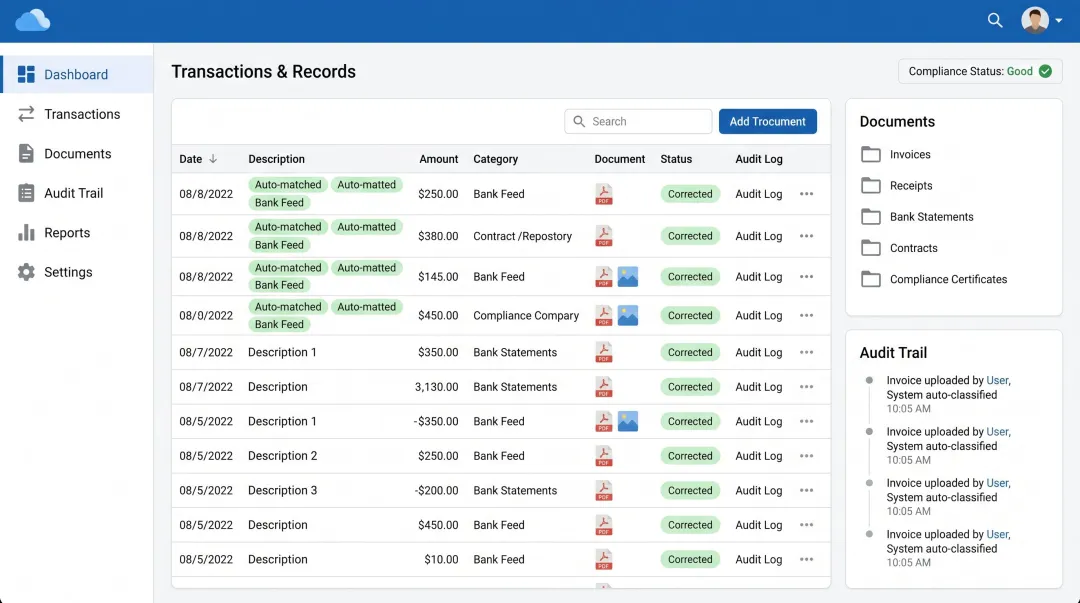
Task: Click the Description column header
Action: 276,159
